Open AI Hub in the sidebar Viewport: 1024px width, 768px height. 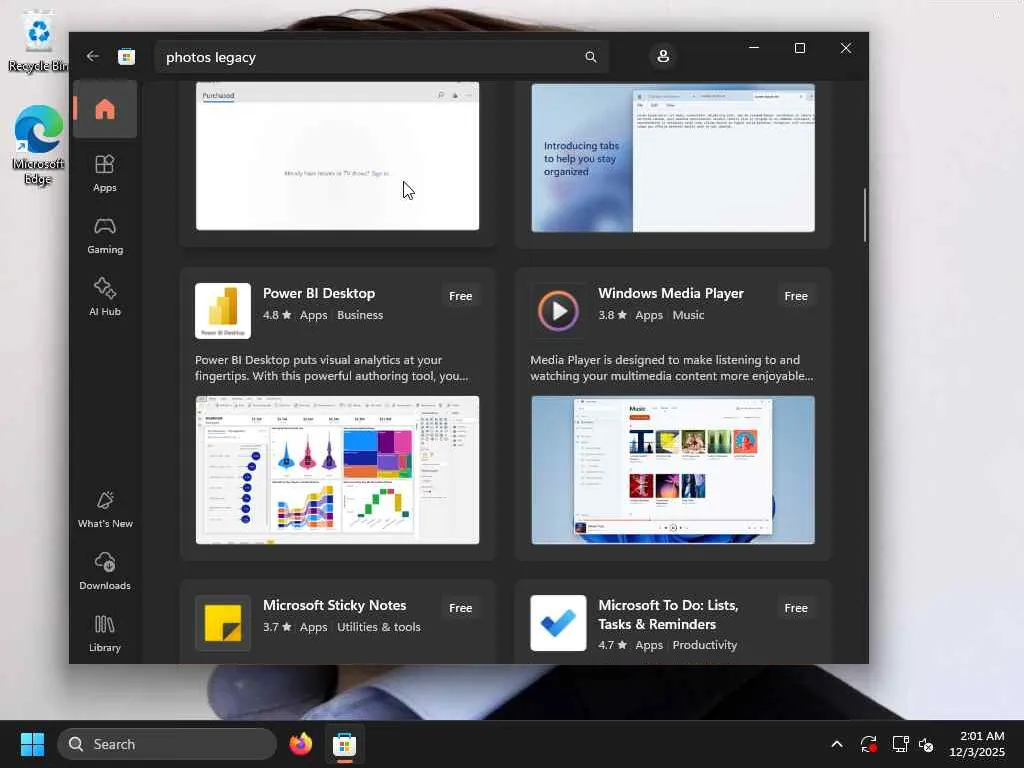click(104, 297)
